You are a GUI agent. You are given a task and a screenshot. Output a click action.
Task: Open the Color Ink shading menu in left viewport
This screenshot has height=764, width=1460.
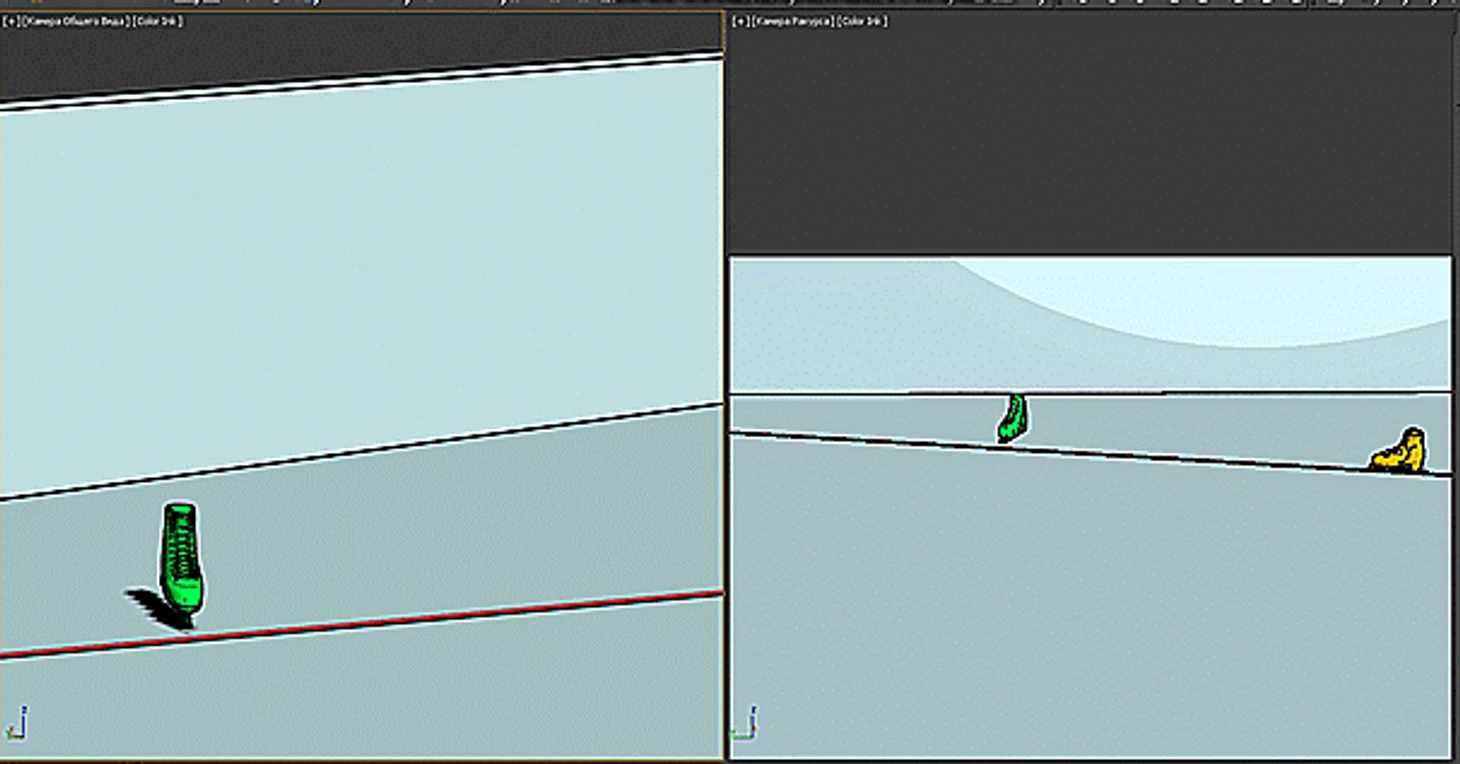click(158, 21)
